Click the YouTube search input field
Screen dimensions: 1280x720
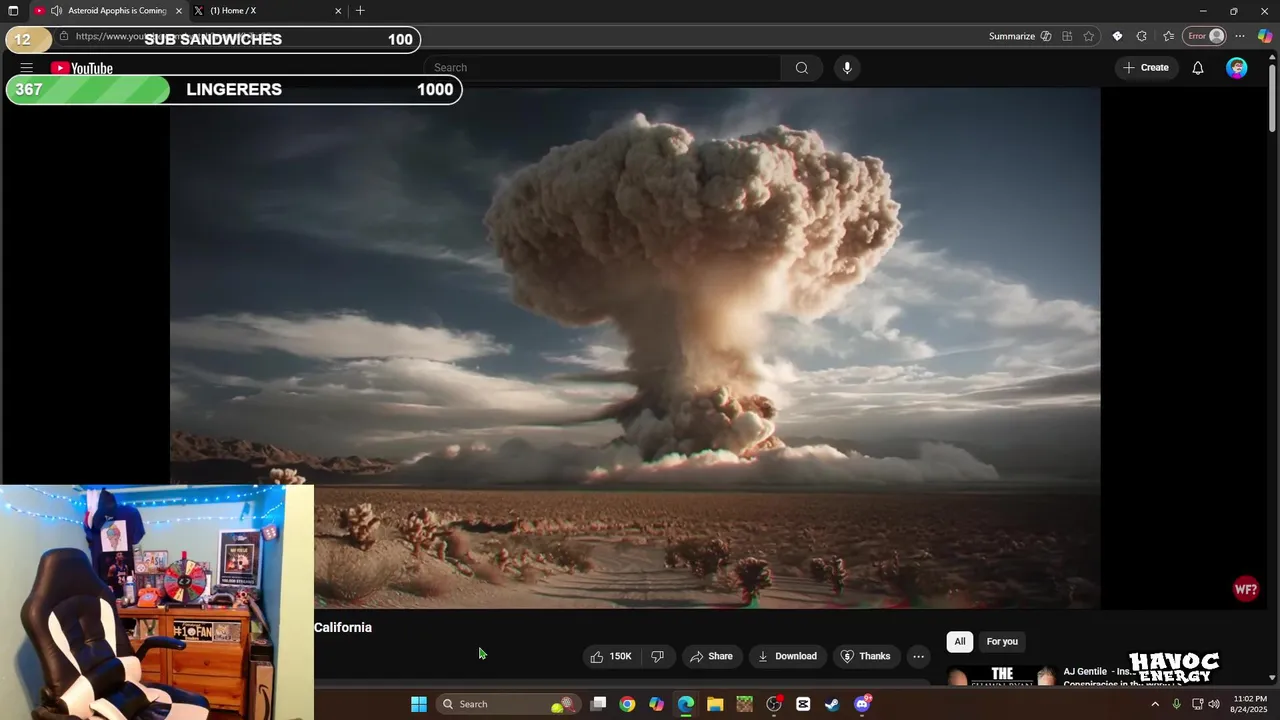pyautogui.click(x=602, y=68)
